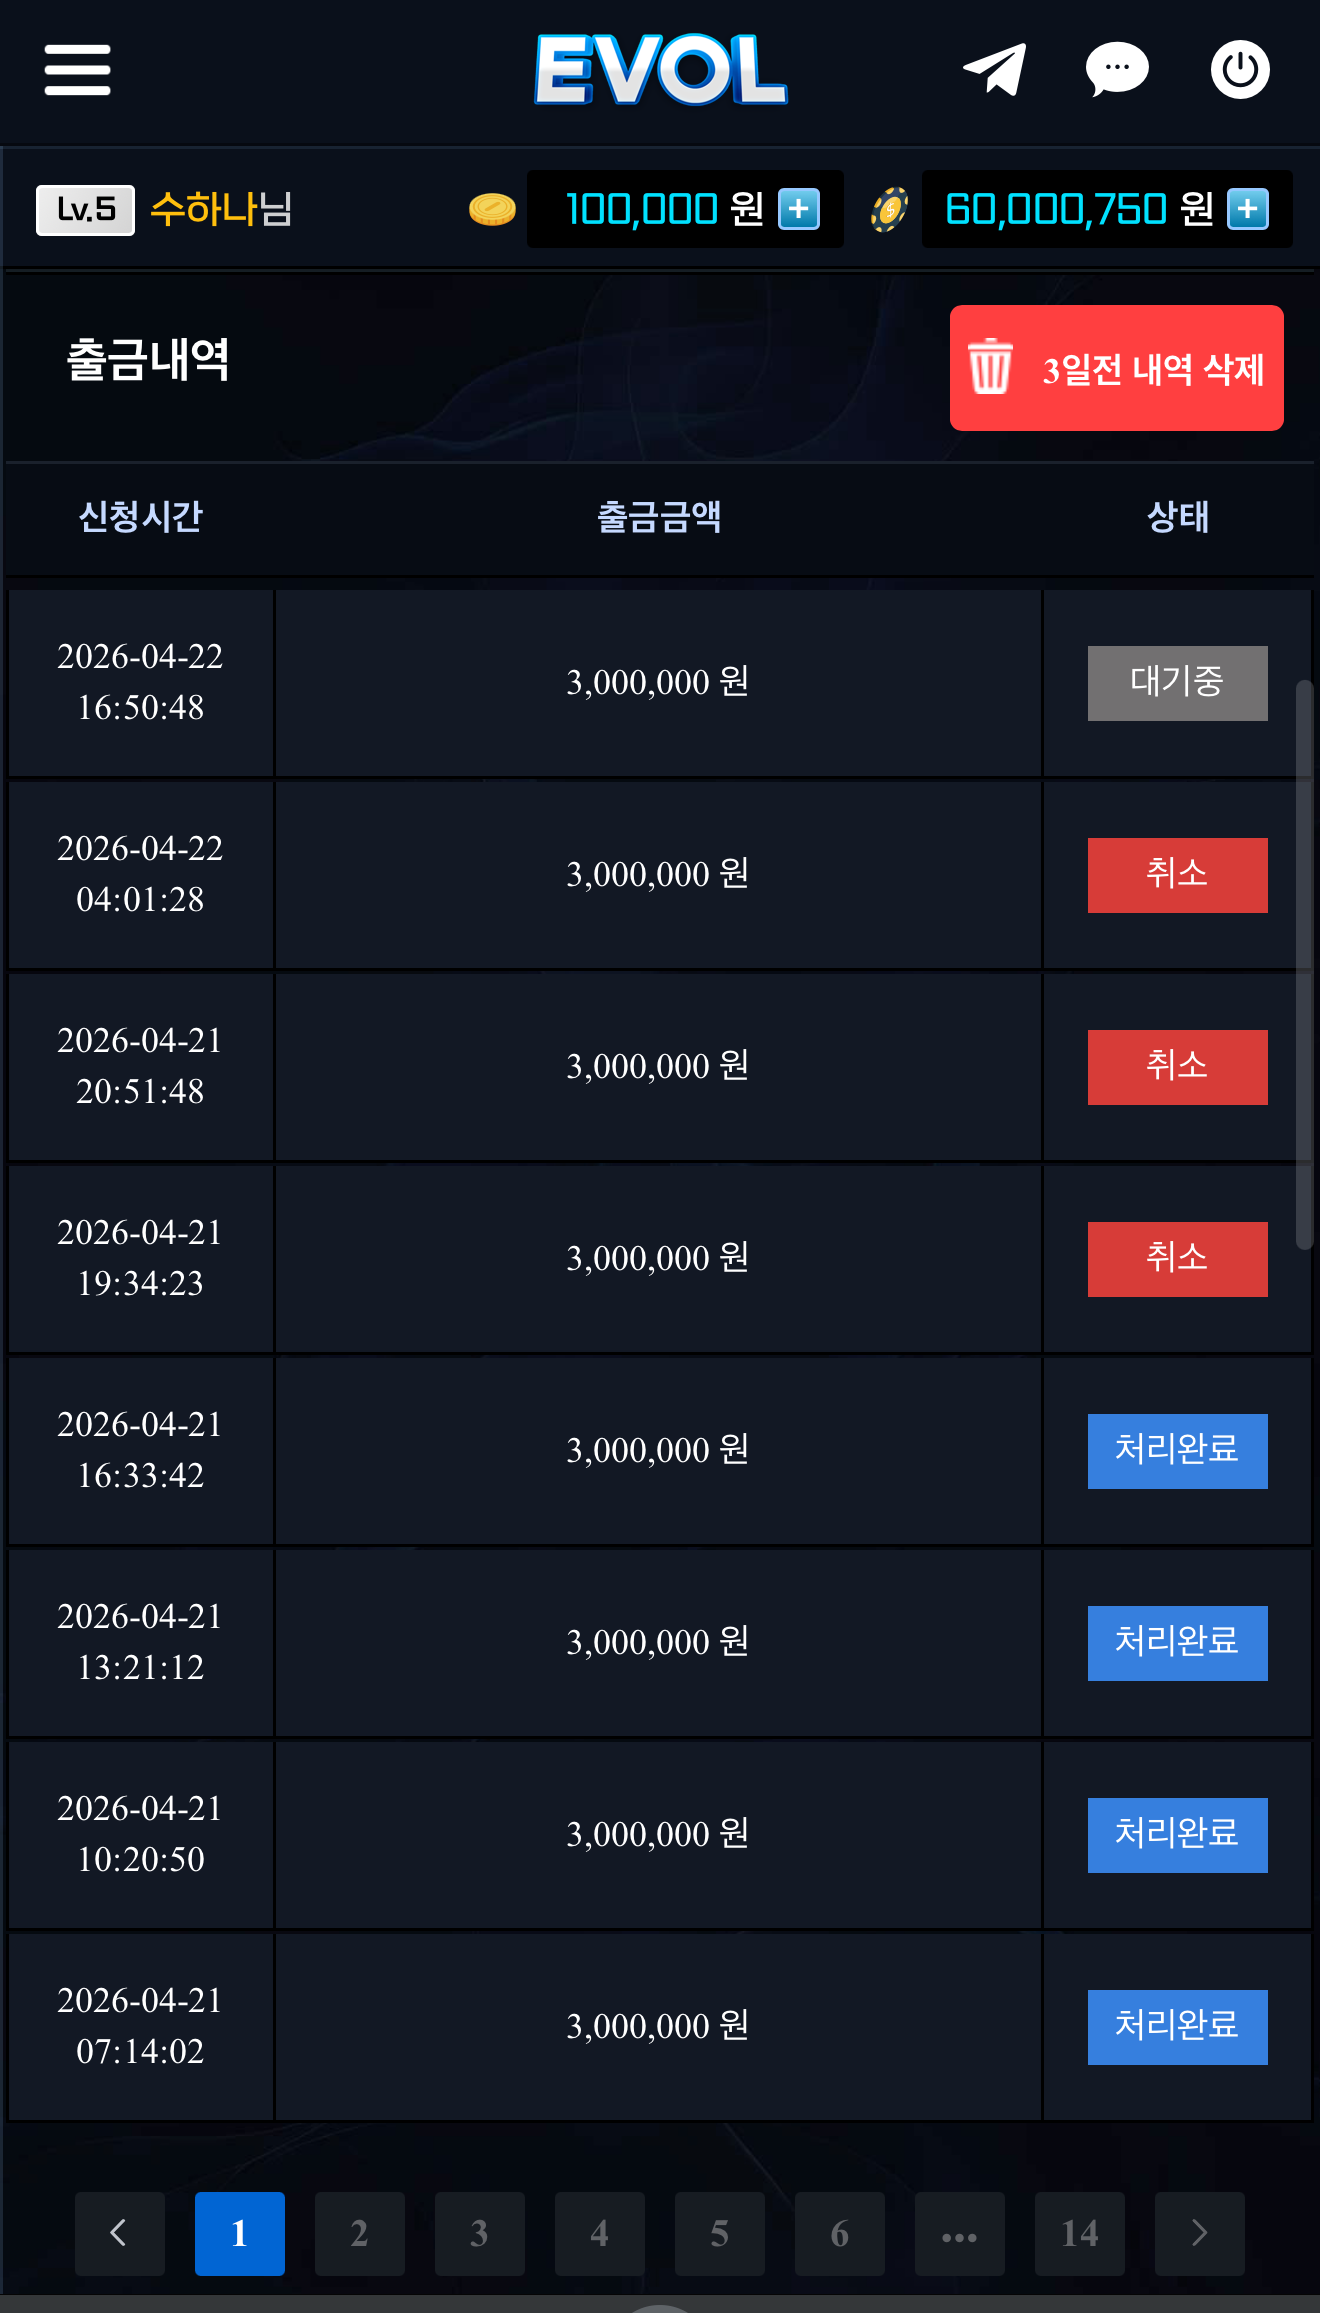Screen dimensions: 1320x2313
Task: Click the EVOL logo
Action: click(x=660, y=70)
